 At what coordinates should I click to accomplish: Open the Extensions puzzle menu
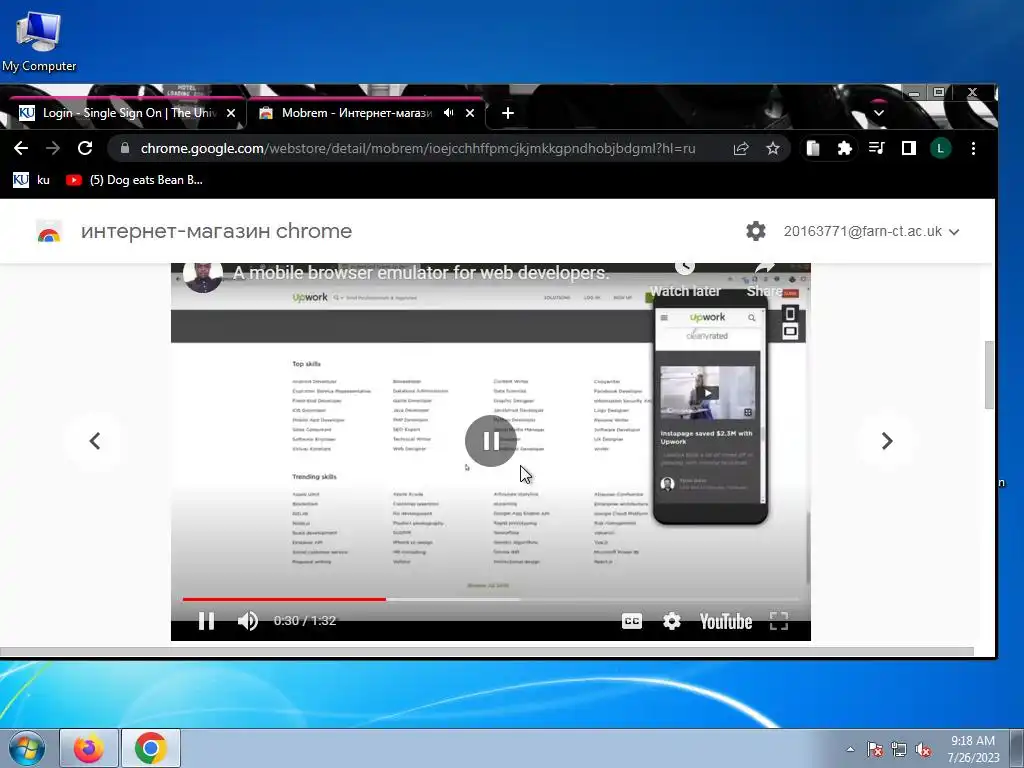[844, 148]
